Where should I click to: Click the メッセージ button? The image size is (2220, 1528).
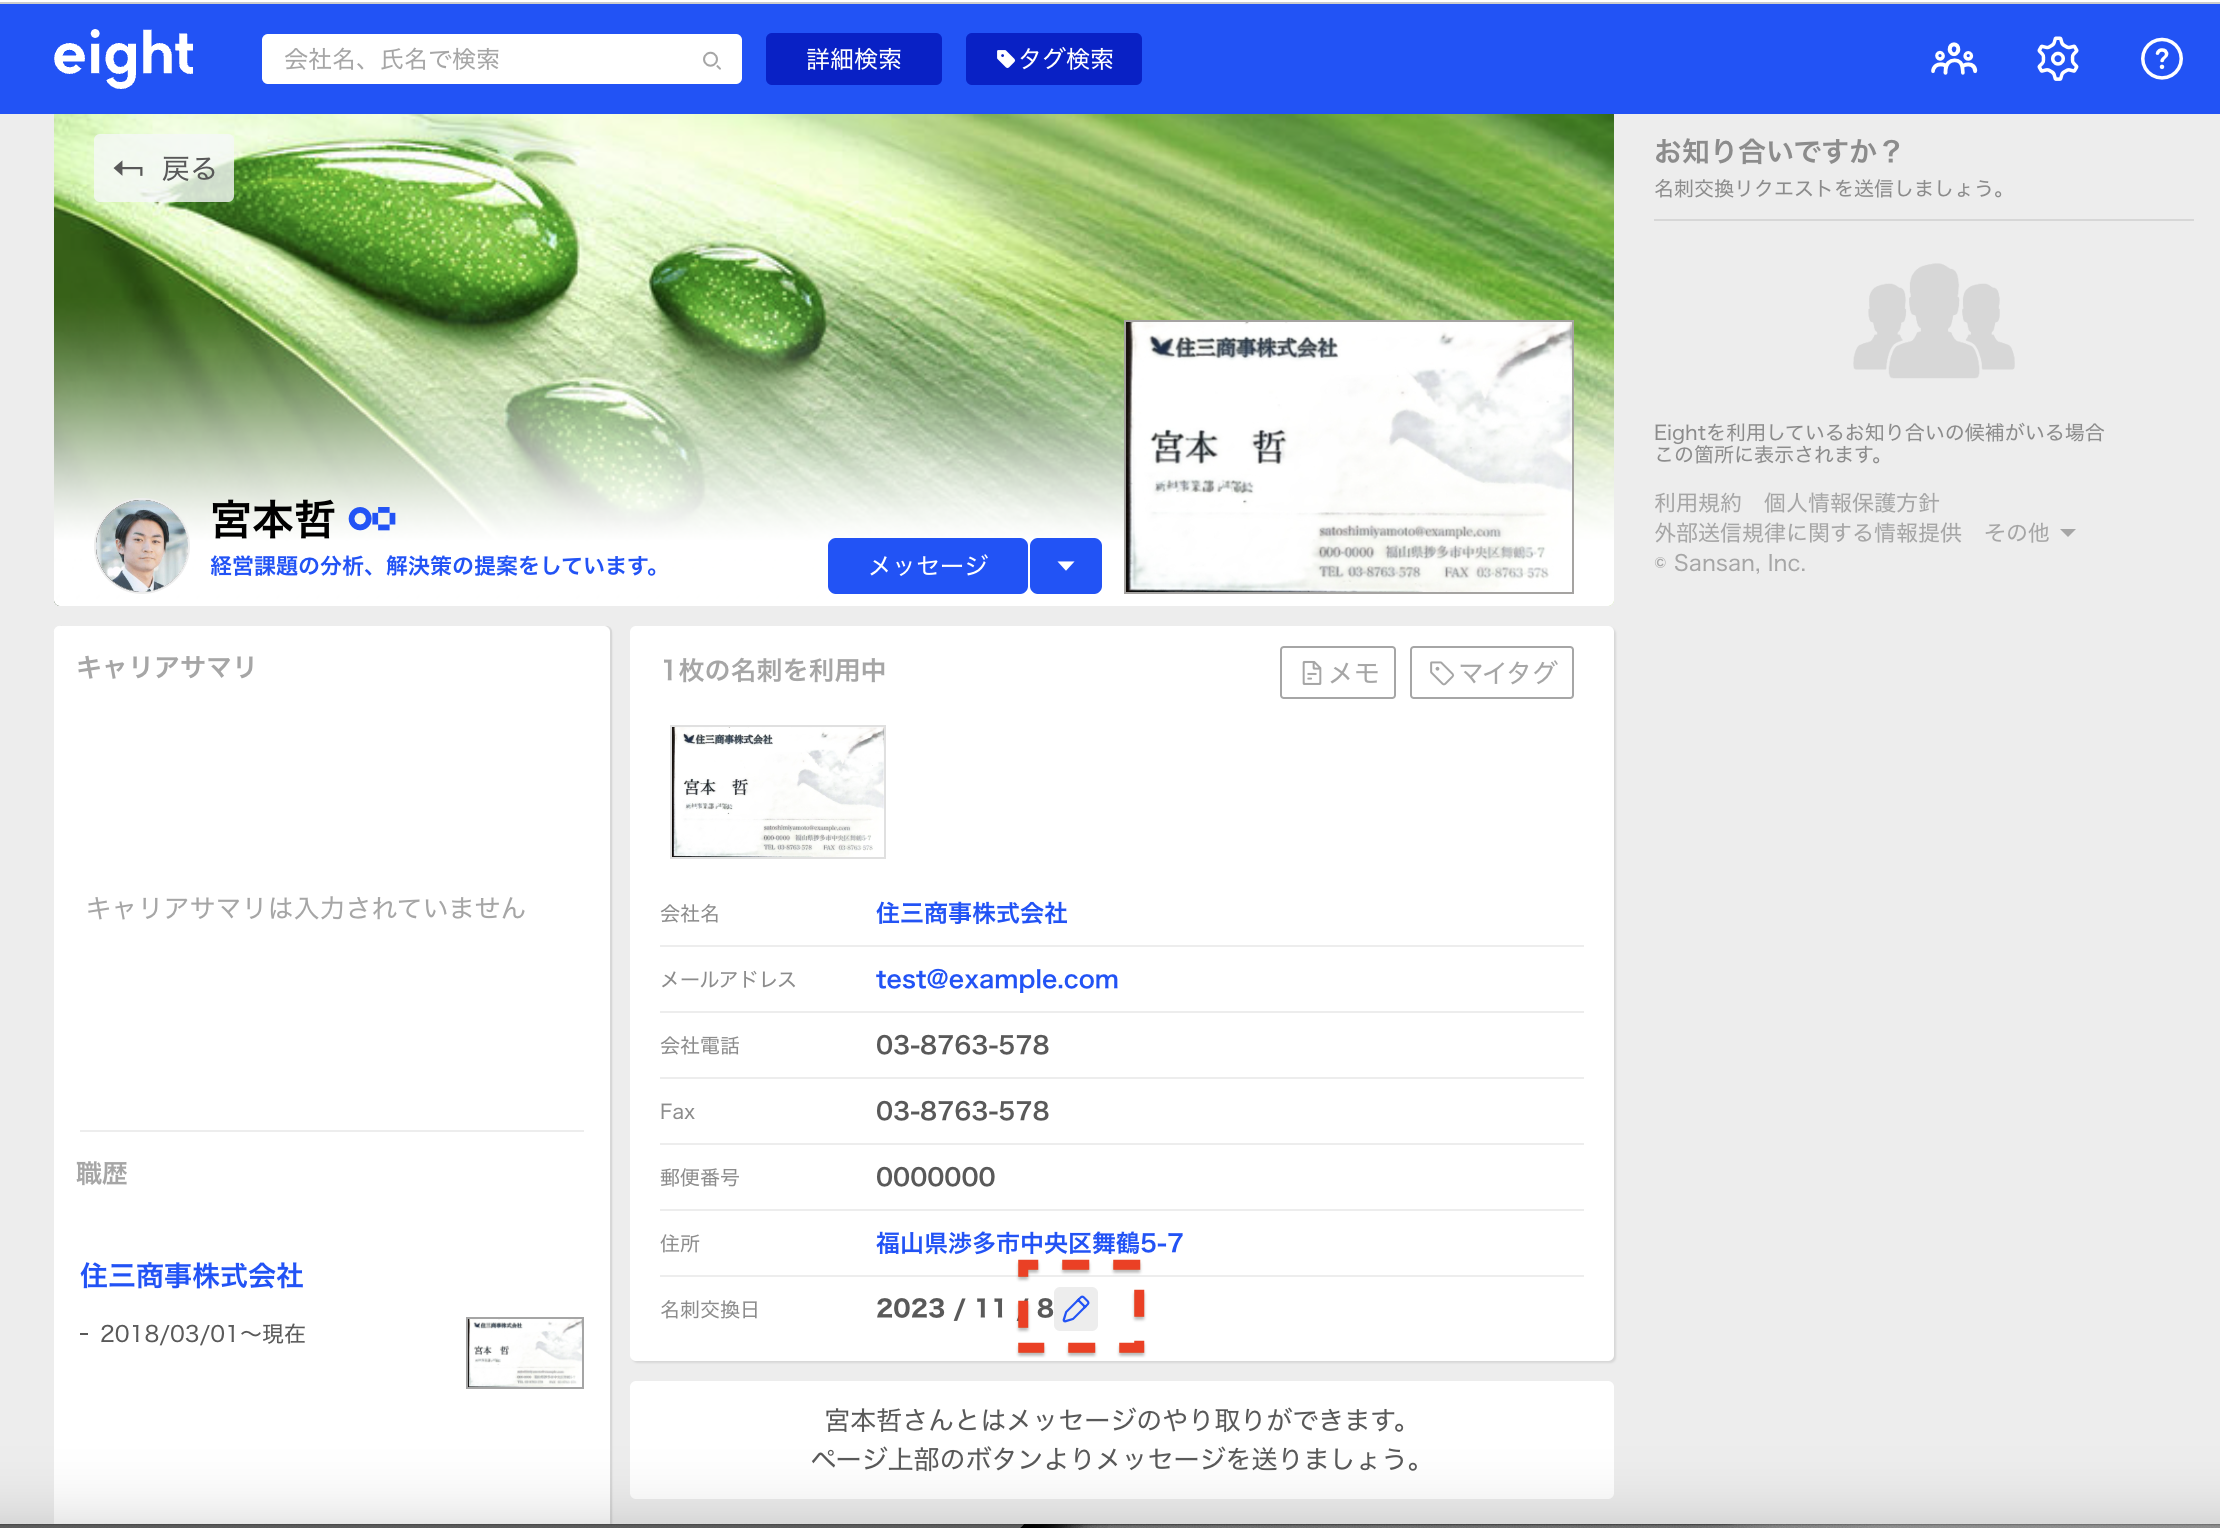pyautogui.click(x=926, y=565)
